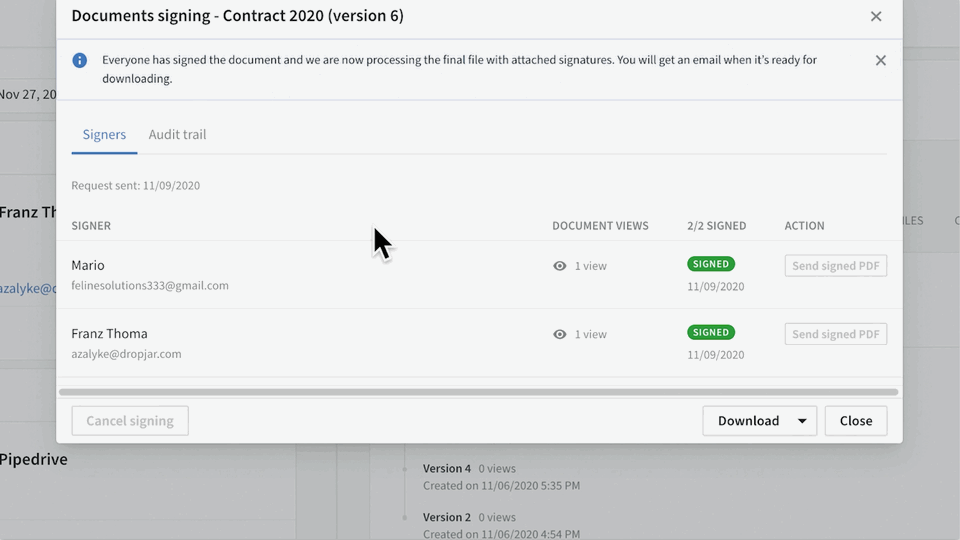Click the horizontal scrollbar in the dialog
Screen dimensions: 960x540
478,392
